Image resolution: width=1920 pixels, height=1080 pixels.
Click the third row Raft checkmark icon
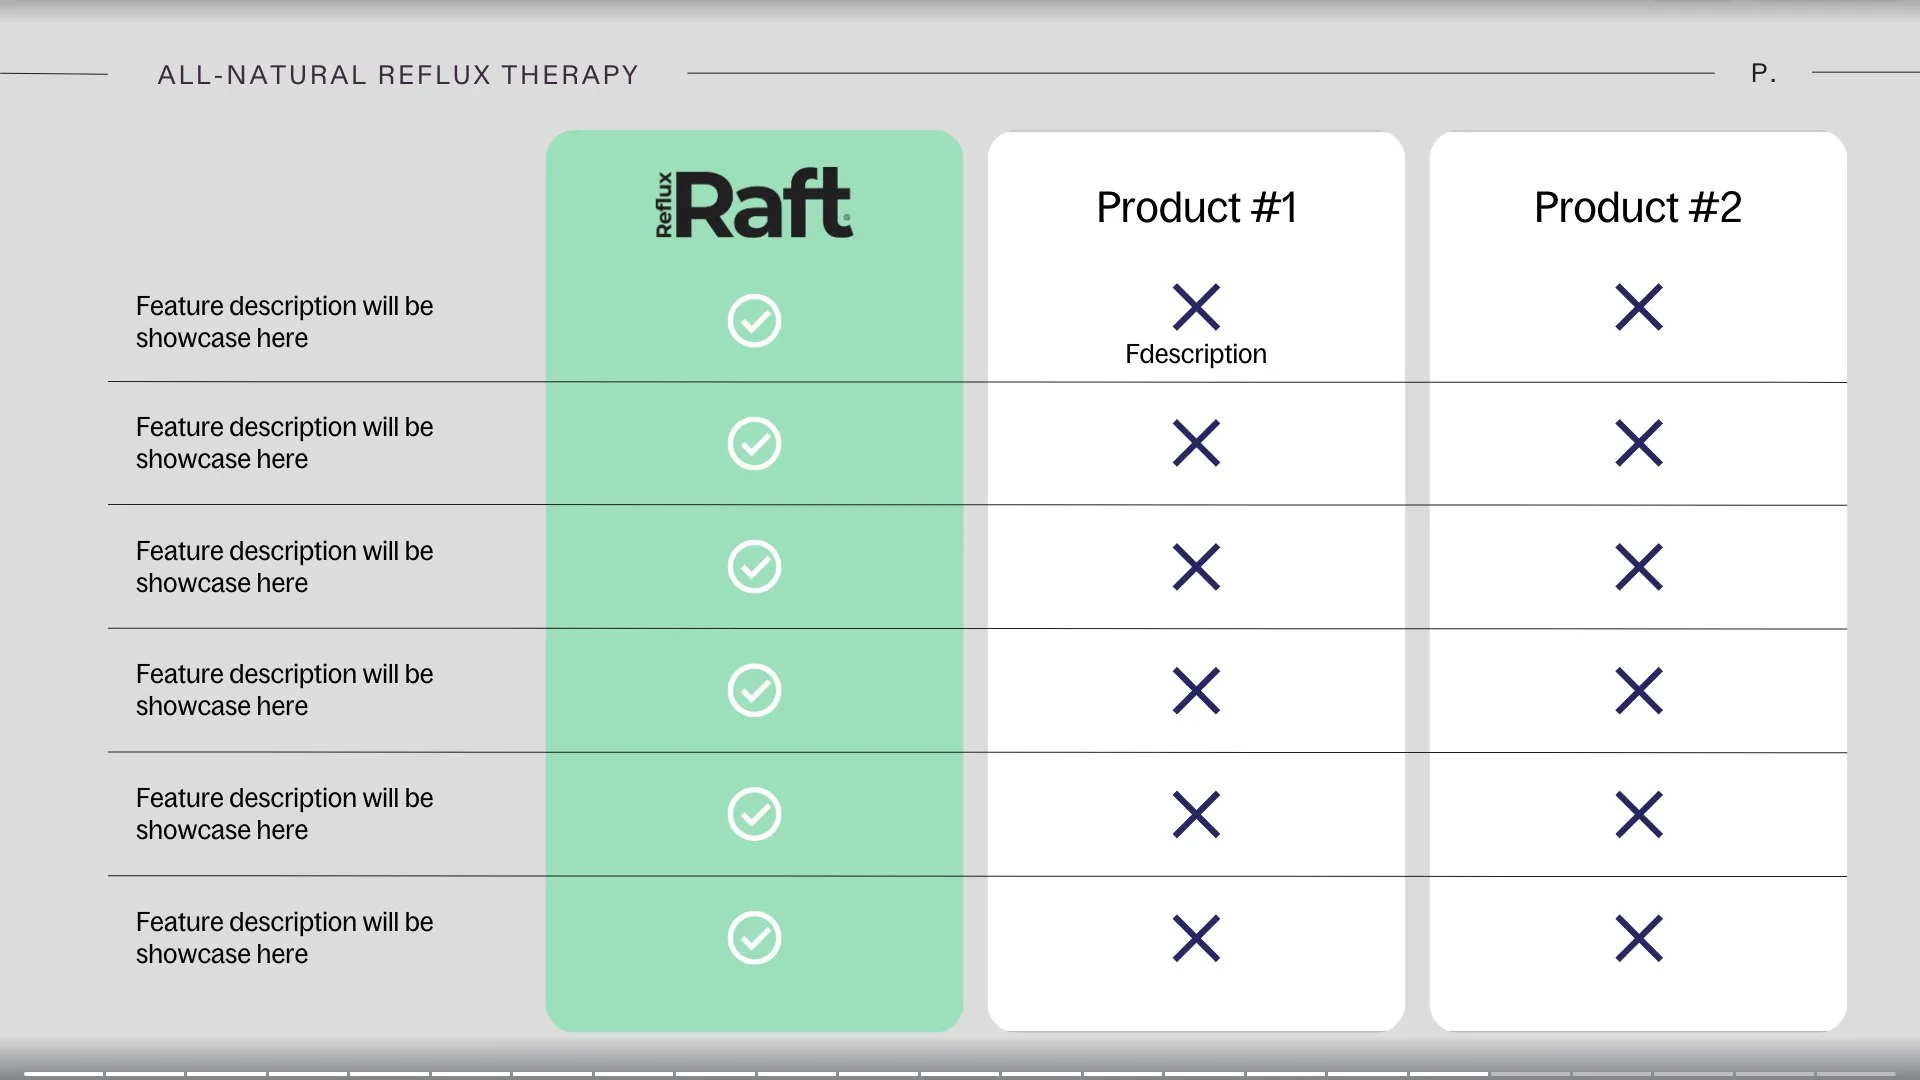tap(754, 567)
